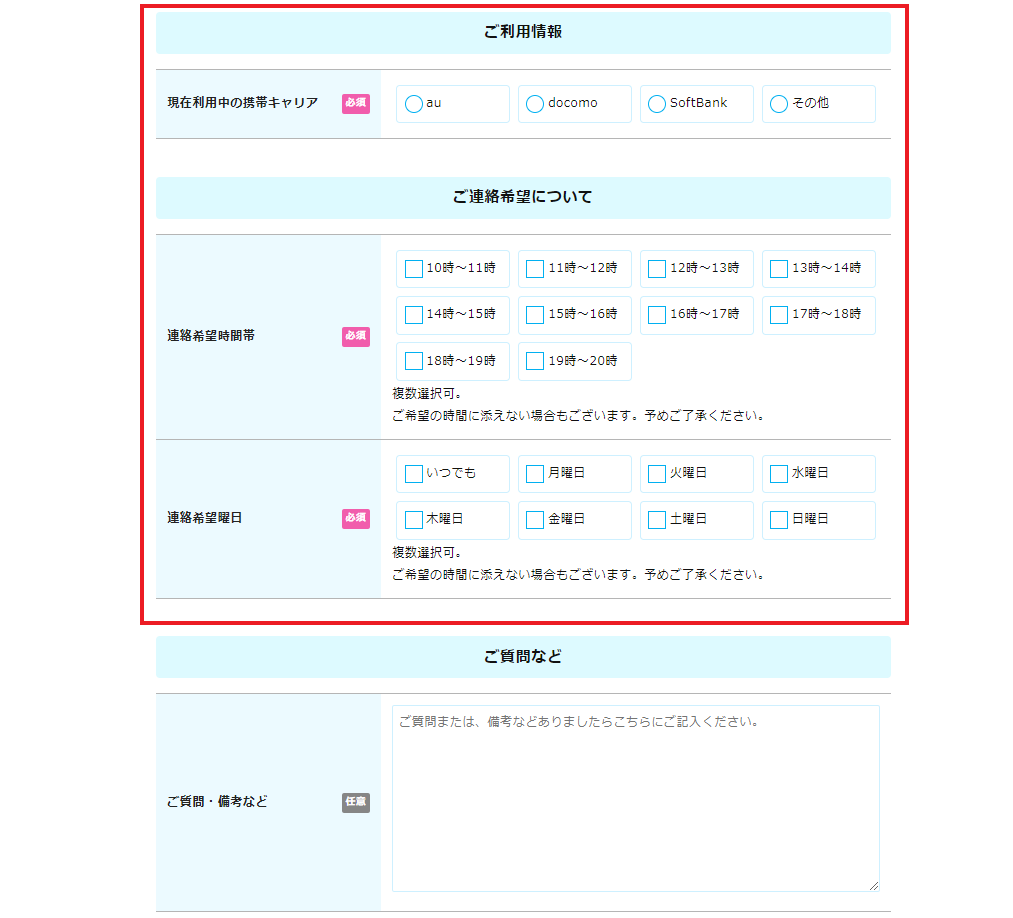Select the au carrier radio button

(414, 104)
